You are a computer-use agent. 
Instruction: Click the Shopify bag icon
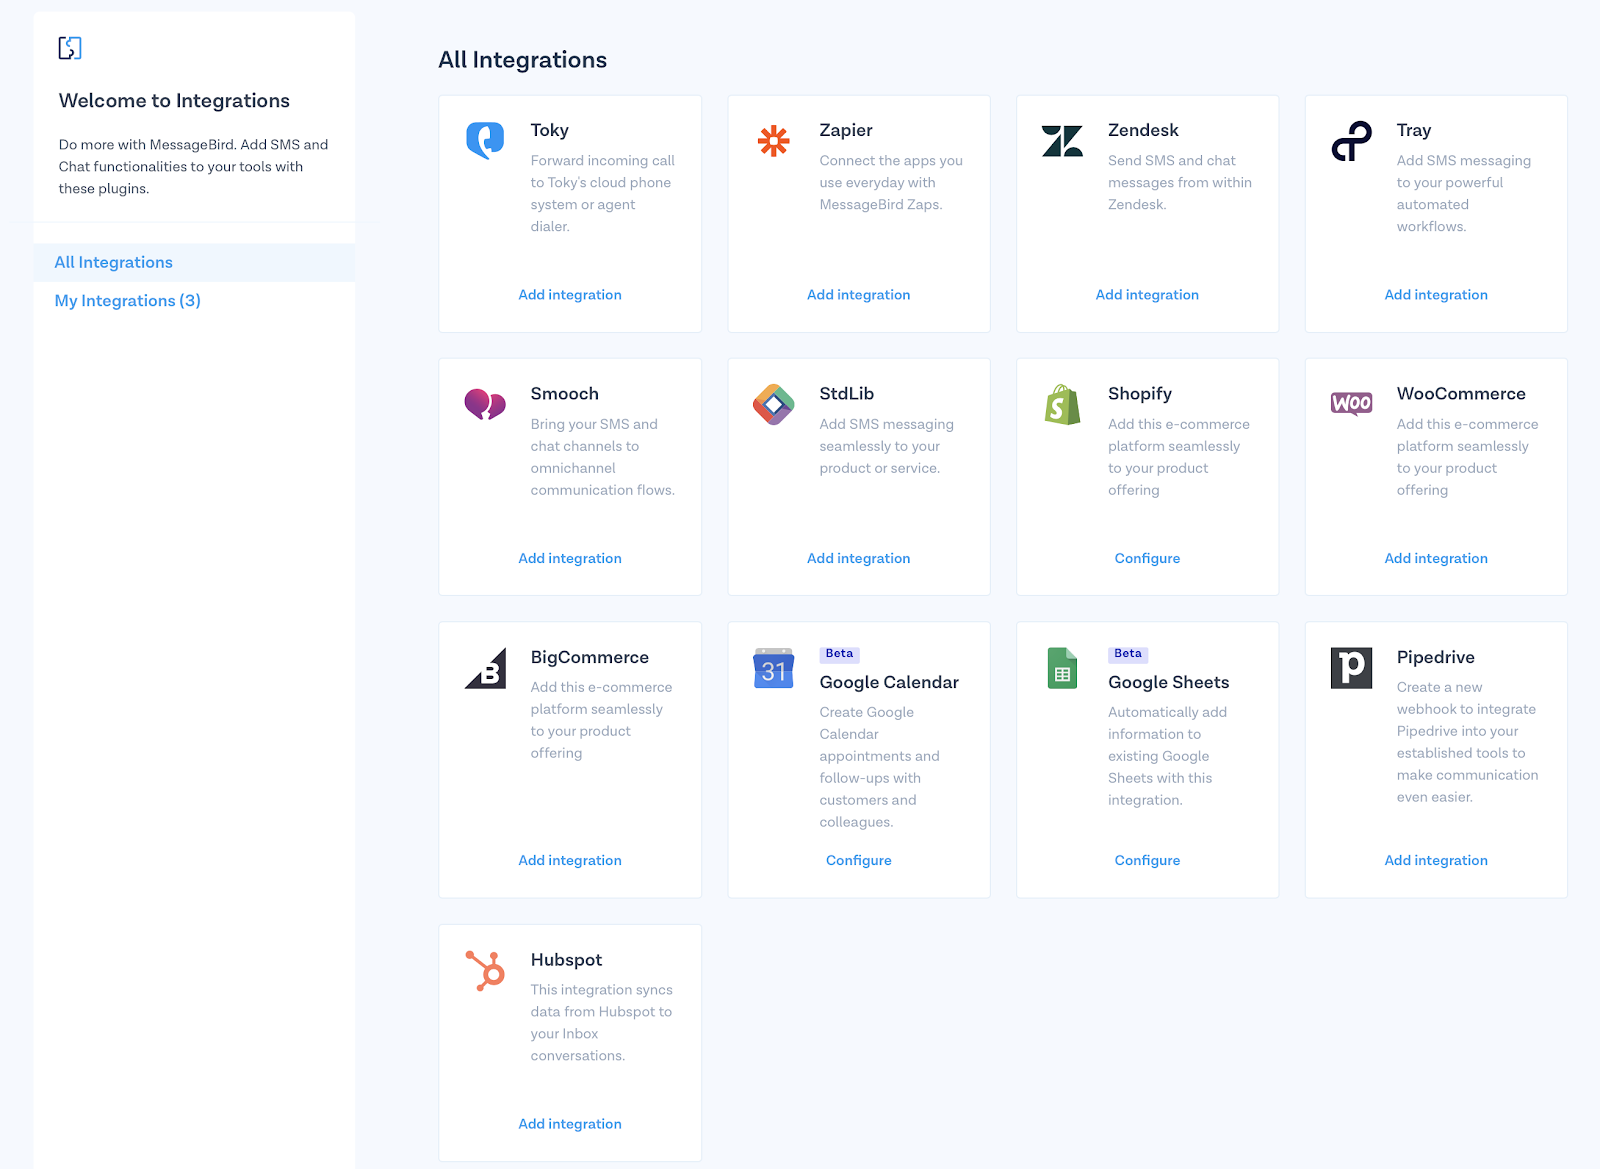click(x=1062, y=404)
